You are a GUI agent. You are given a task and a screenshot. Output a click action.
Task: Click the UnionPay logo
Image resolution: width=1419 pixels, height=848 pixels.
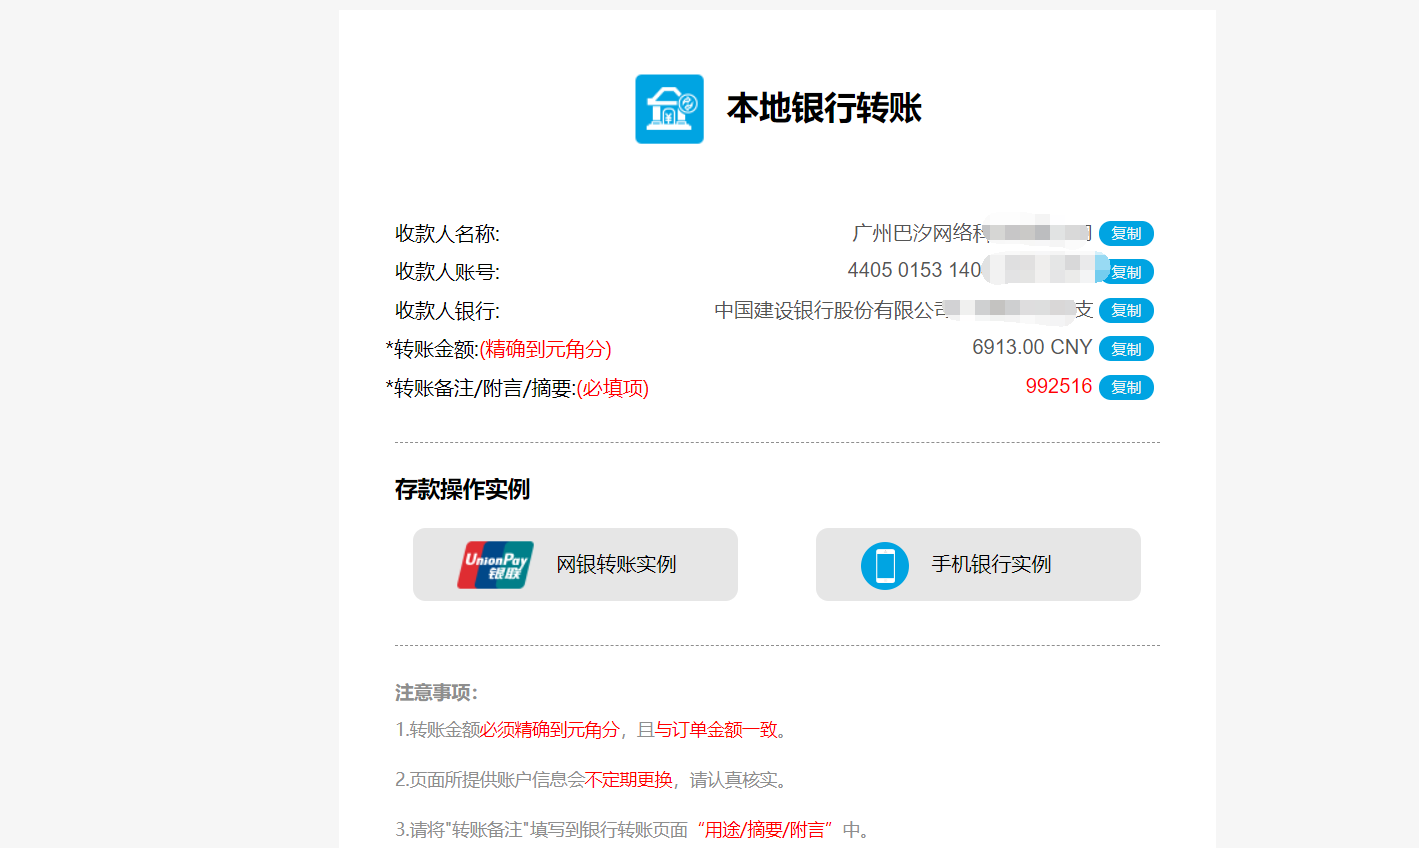click(x=495, y=565)
